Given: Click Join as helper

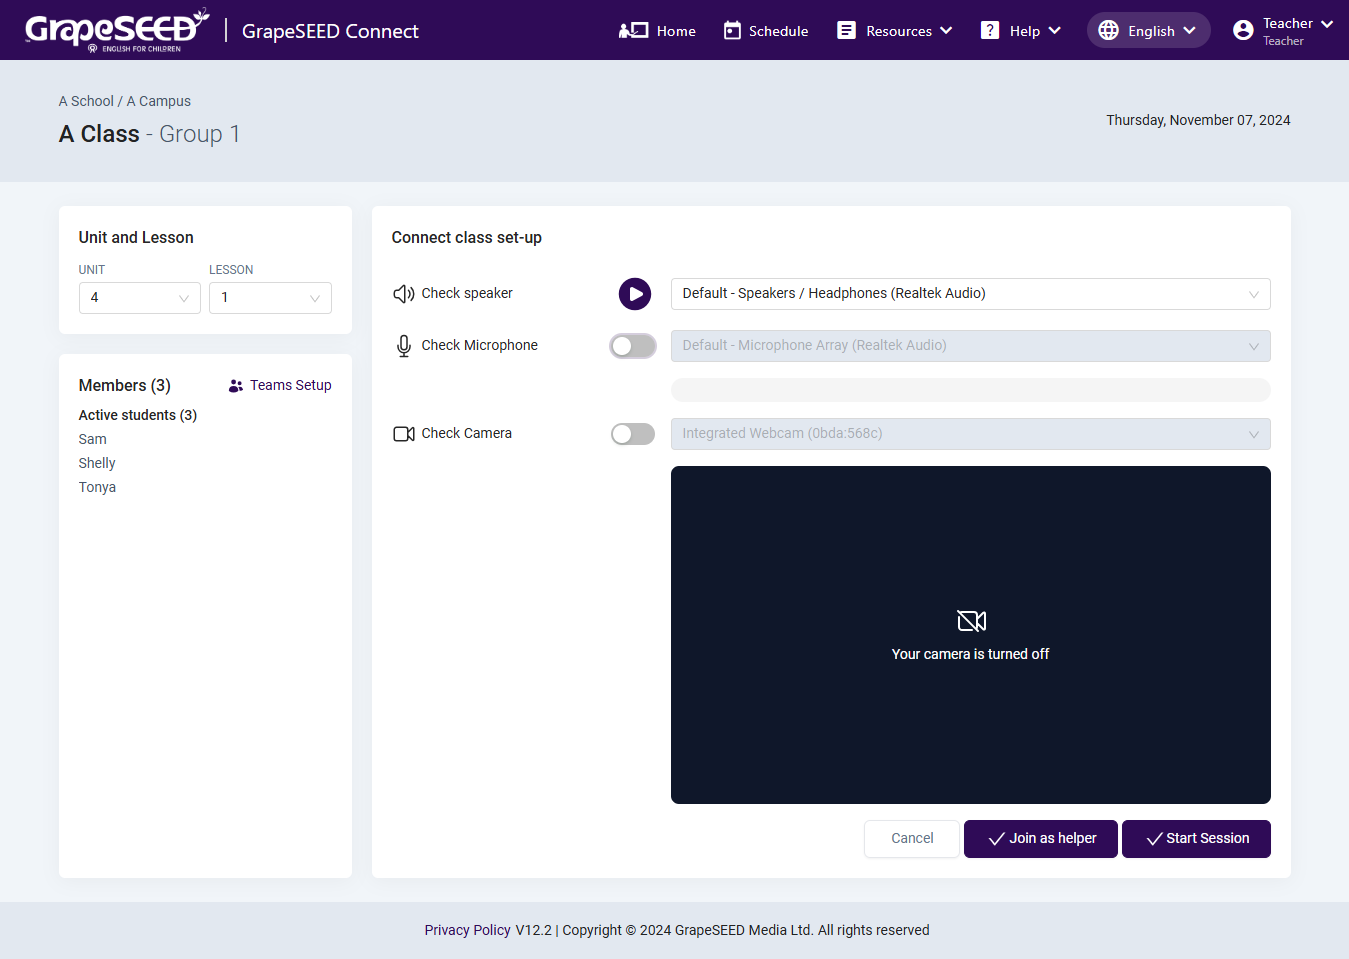Looking at the screenshot, I should [1041, 839].
